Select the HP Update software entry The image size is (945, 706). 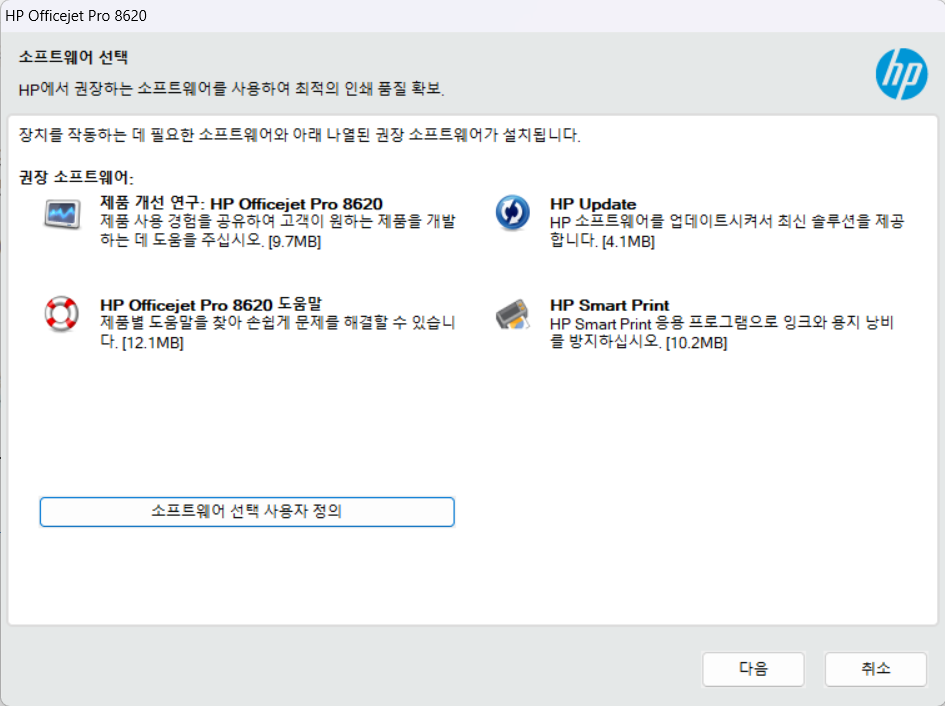(590, 203)
